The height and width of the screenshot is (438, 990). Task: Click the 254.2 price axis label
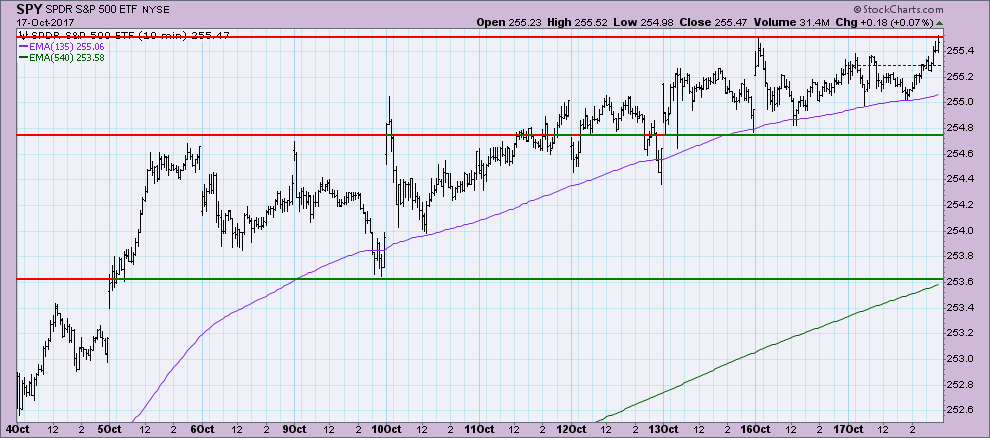tap(962, 204)
